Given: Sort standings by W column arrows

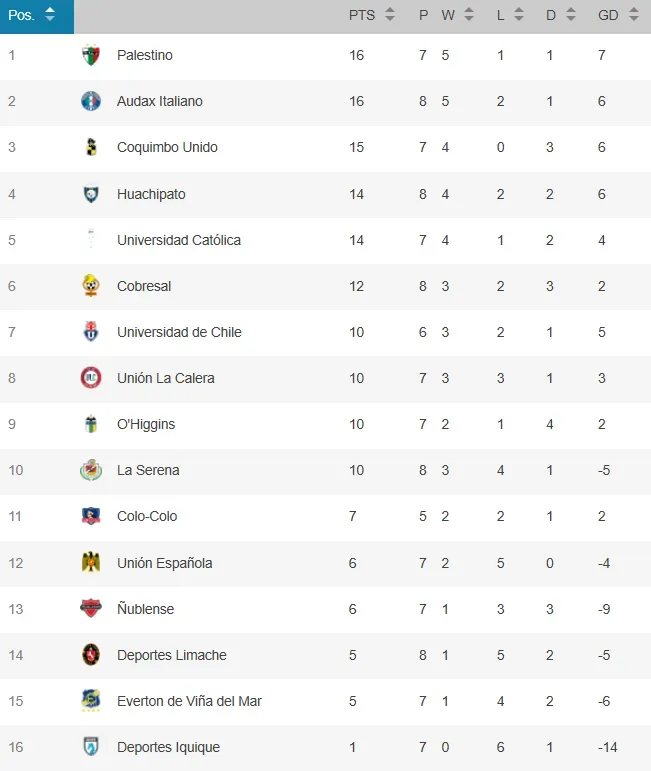Looking at the screenshot, I should [x=469, y=15].
